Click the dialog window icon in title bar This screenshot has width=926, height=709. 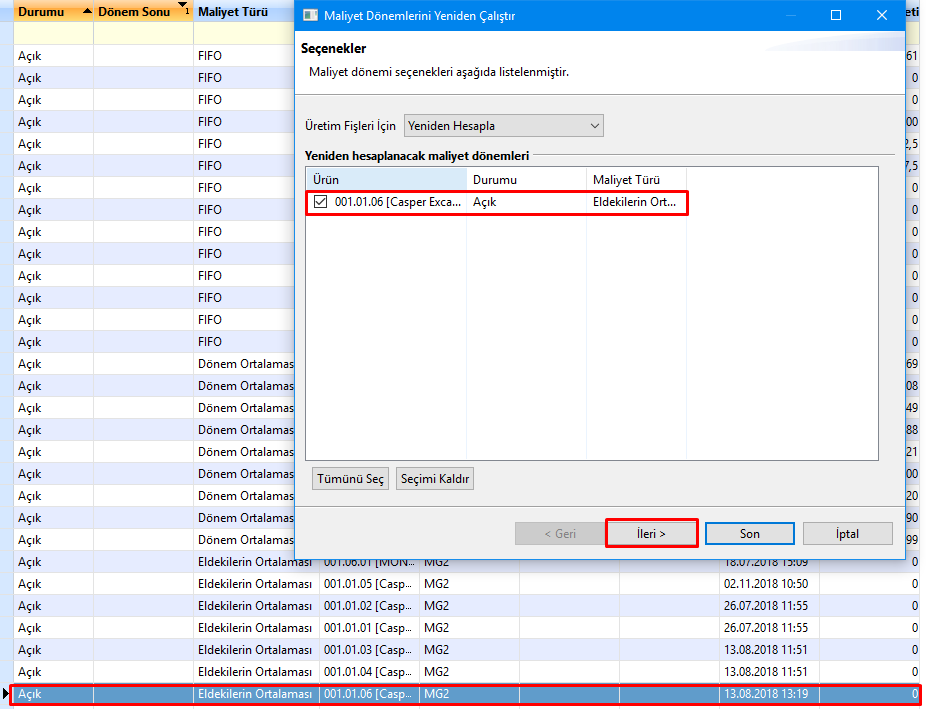tap(310, 16)
